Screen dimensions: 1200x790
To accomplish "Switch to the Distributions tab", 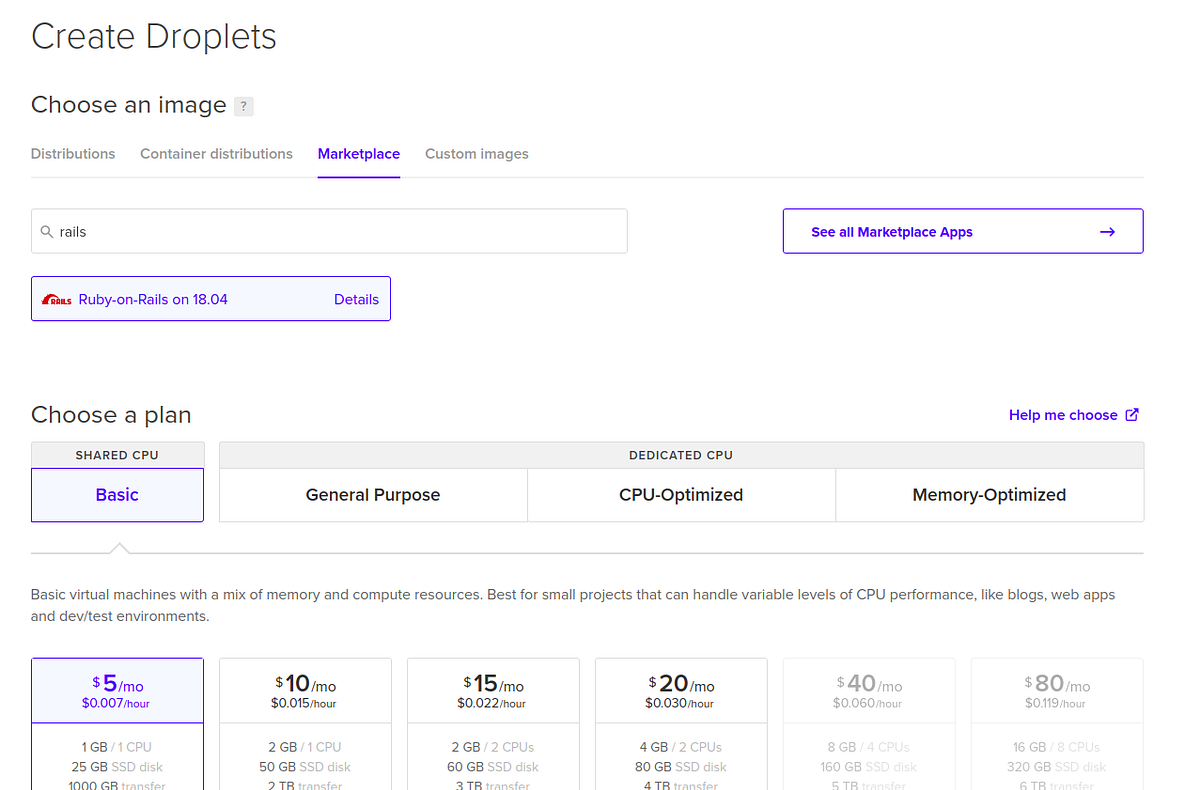I will pos(73,154).
